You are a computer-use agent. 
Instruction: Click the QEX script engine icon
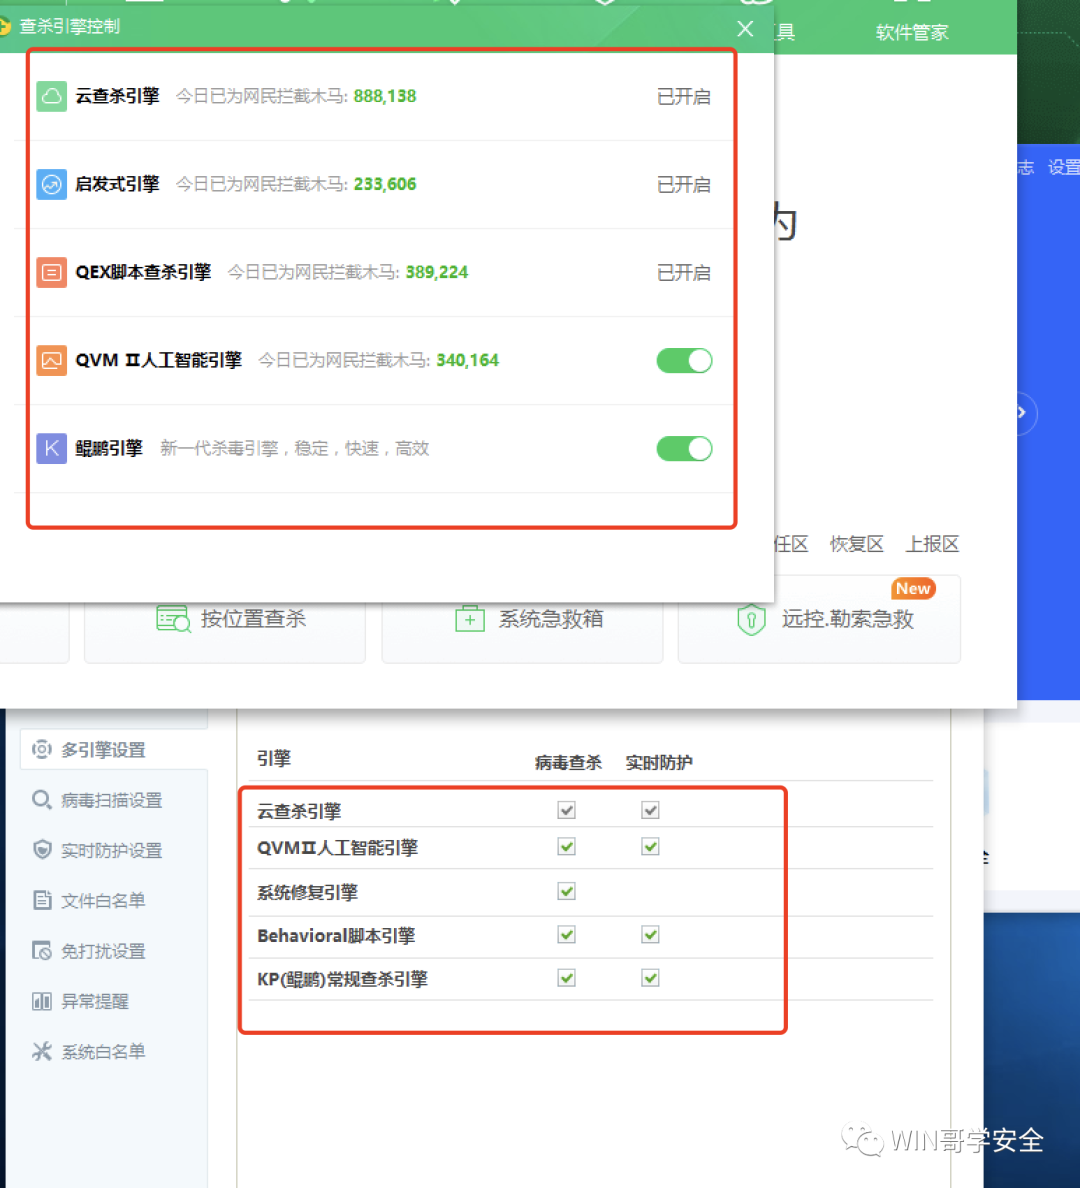click(x=52, y=272)
